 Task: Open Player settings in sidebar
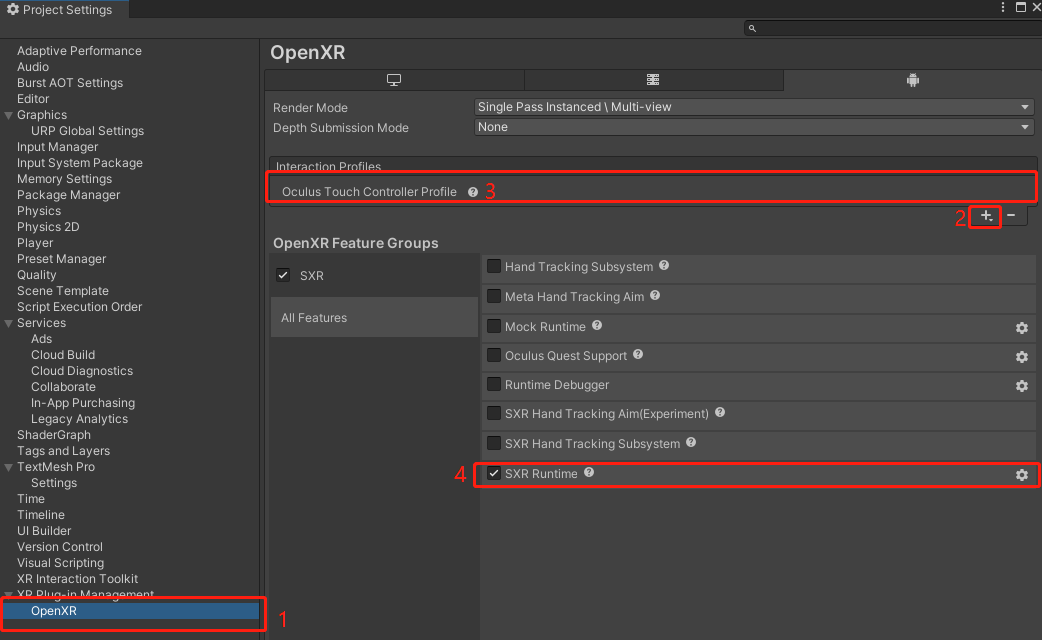[x=35, y=243]
